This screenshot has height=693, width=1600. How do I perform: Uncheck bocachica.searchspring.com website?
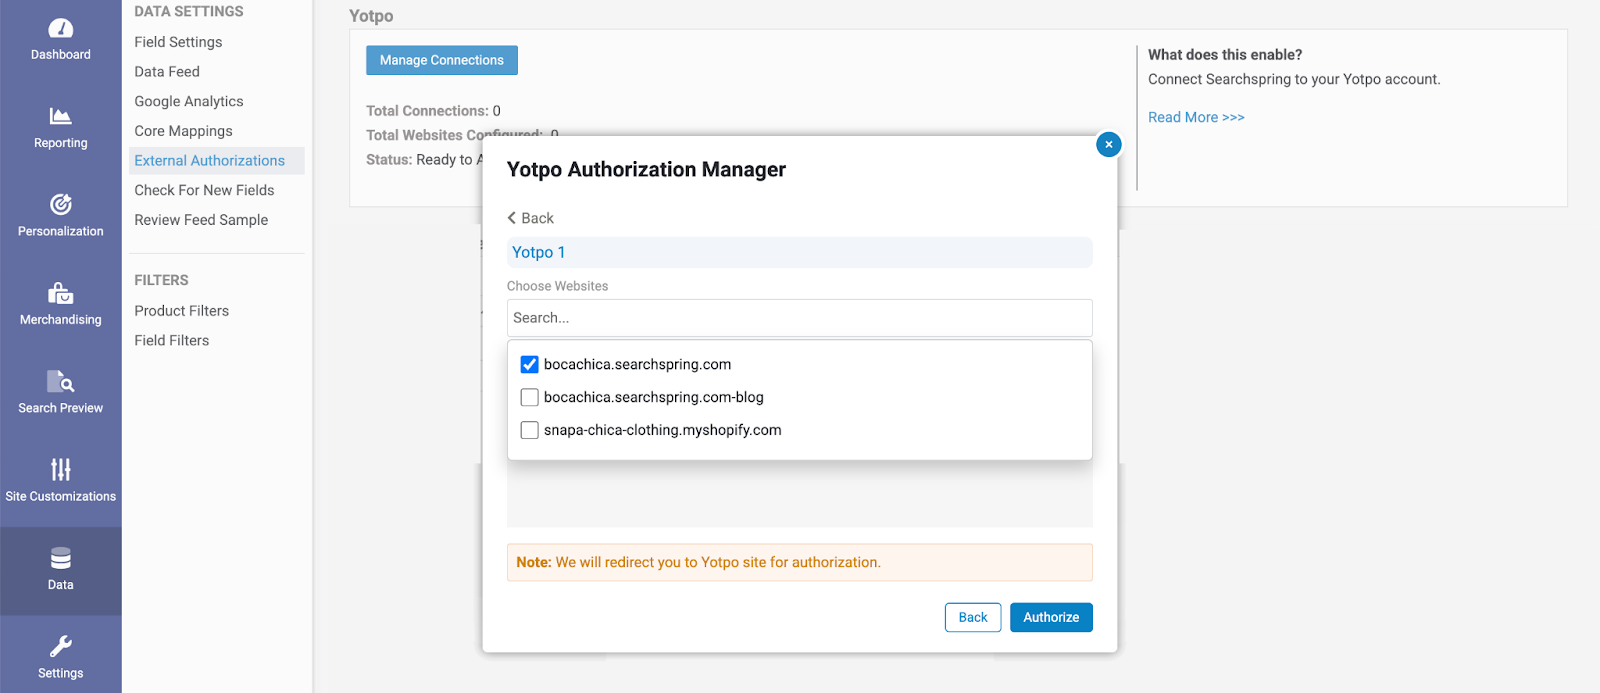[x=530, y=365]
